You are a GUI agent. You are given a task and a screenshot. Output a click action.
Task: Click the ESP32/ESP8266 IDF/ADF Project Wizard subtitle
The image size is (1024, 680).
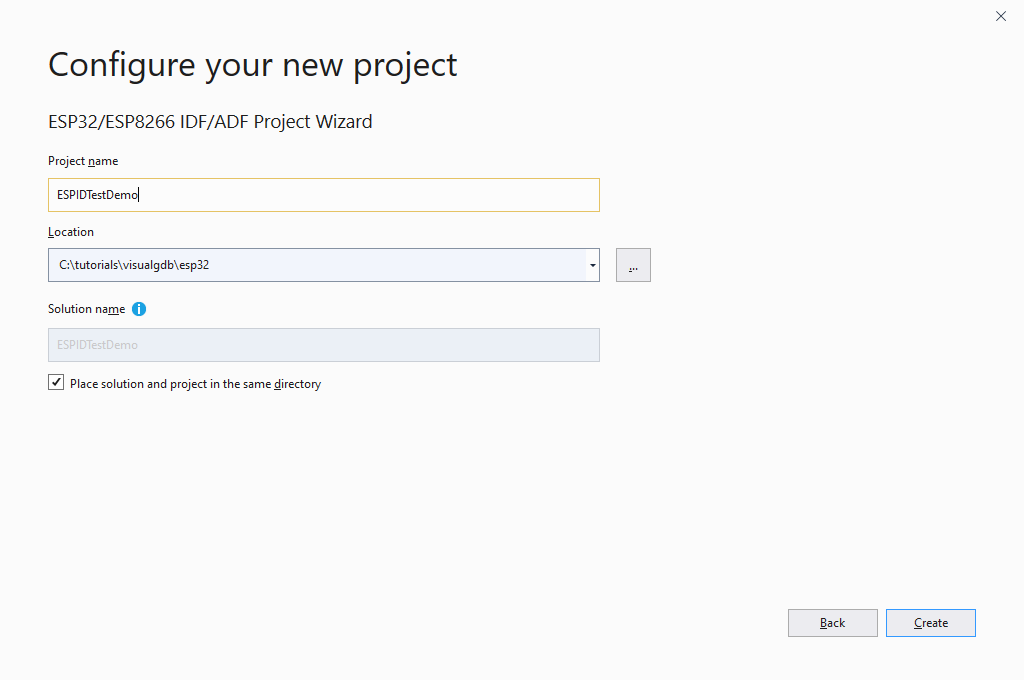[x=210, y=121]
